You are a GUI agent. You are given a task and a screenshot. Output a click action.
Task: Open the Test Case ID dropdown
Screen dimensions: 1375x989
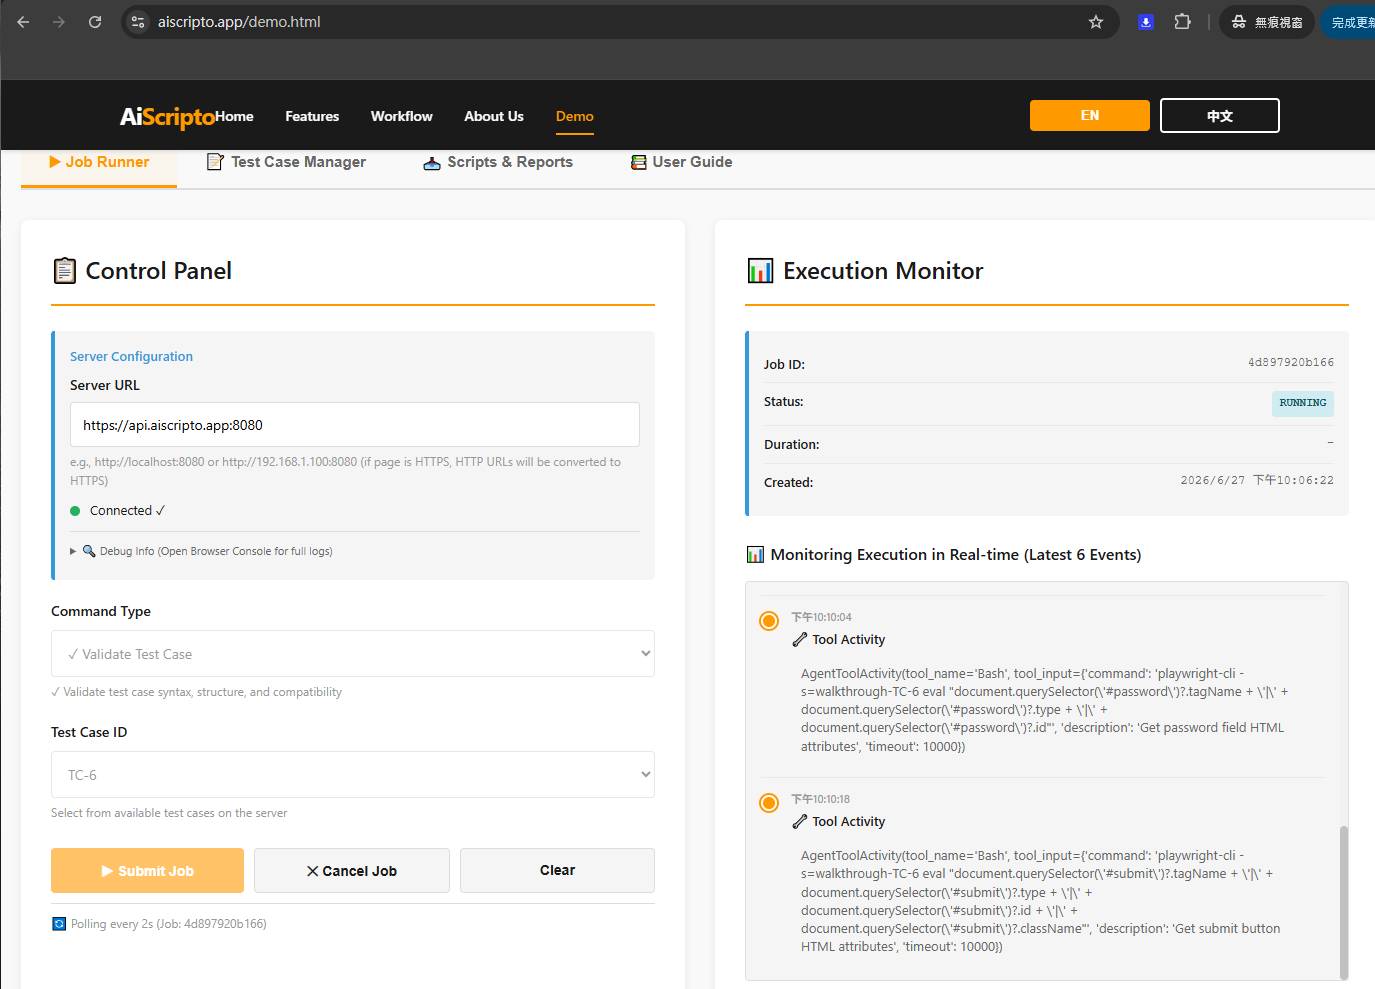click(x=353, y=775)
